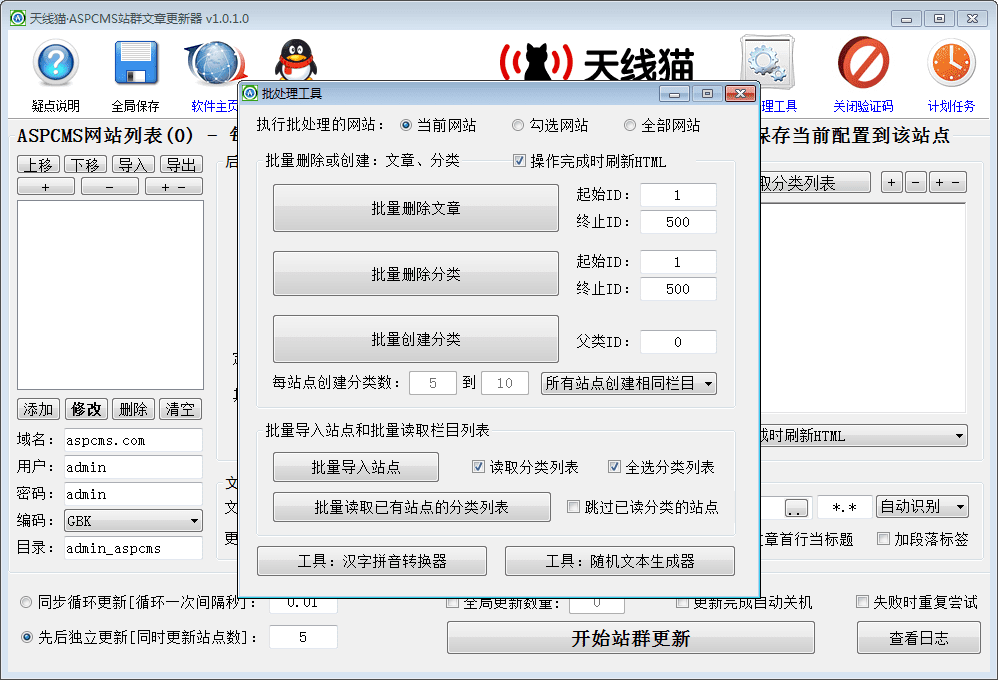998x680 pixels.
Task: Click 开始站群更新 button
Action: [x=631, y=638]
